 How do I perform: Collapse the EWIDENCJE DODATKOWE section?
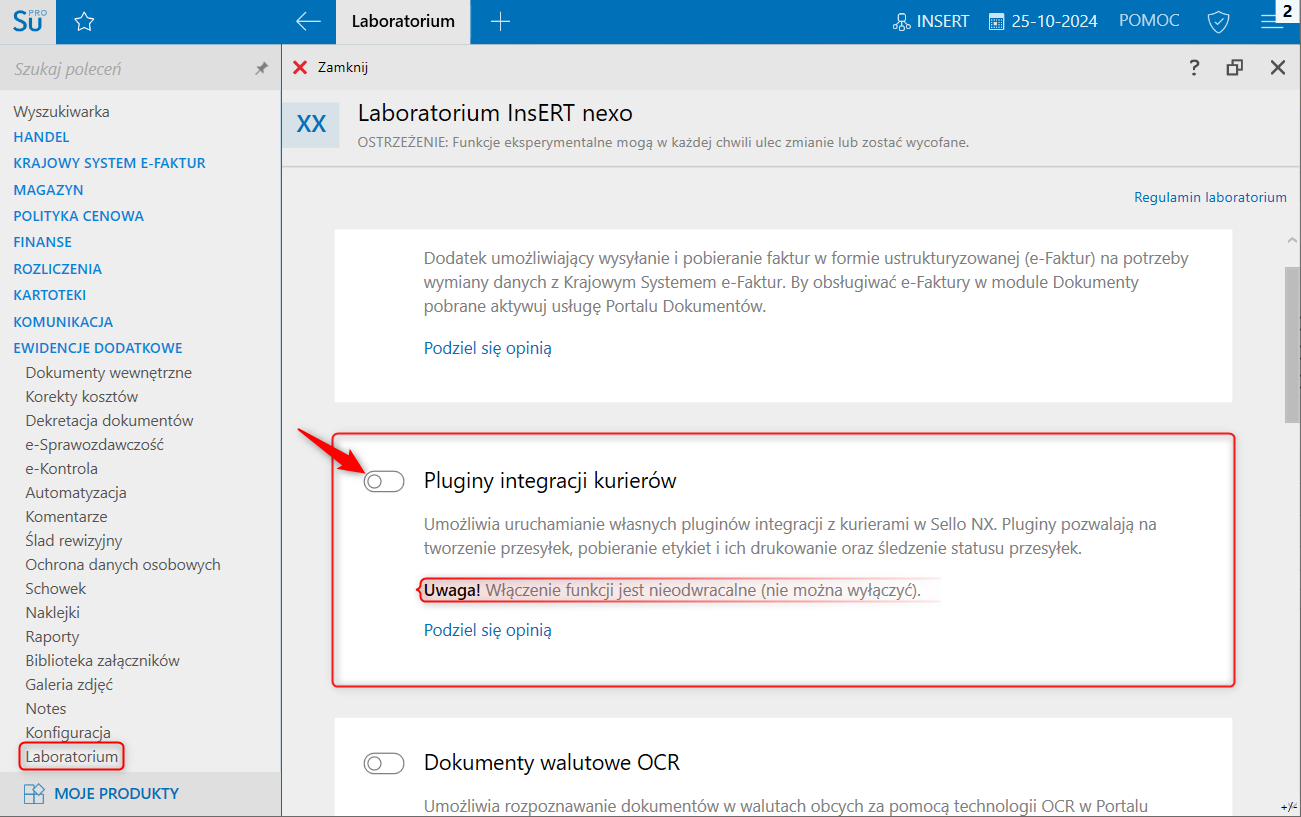[x=97, y=348]
